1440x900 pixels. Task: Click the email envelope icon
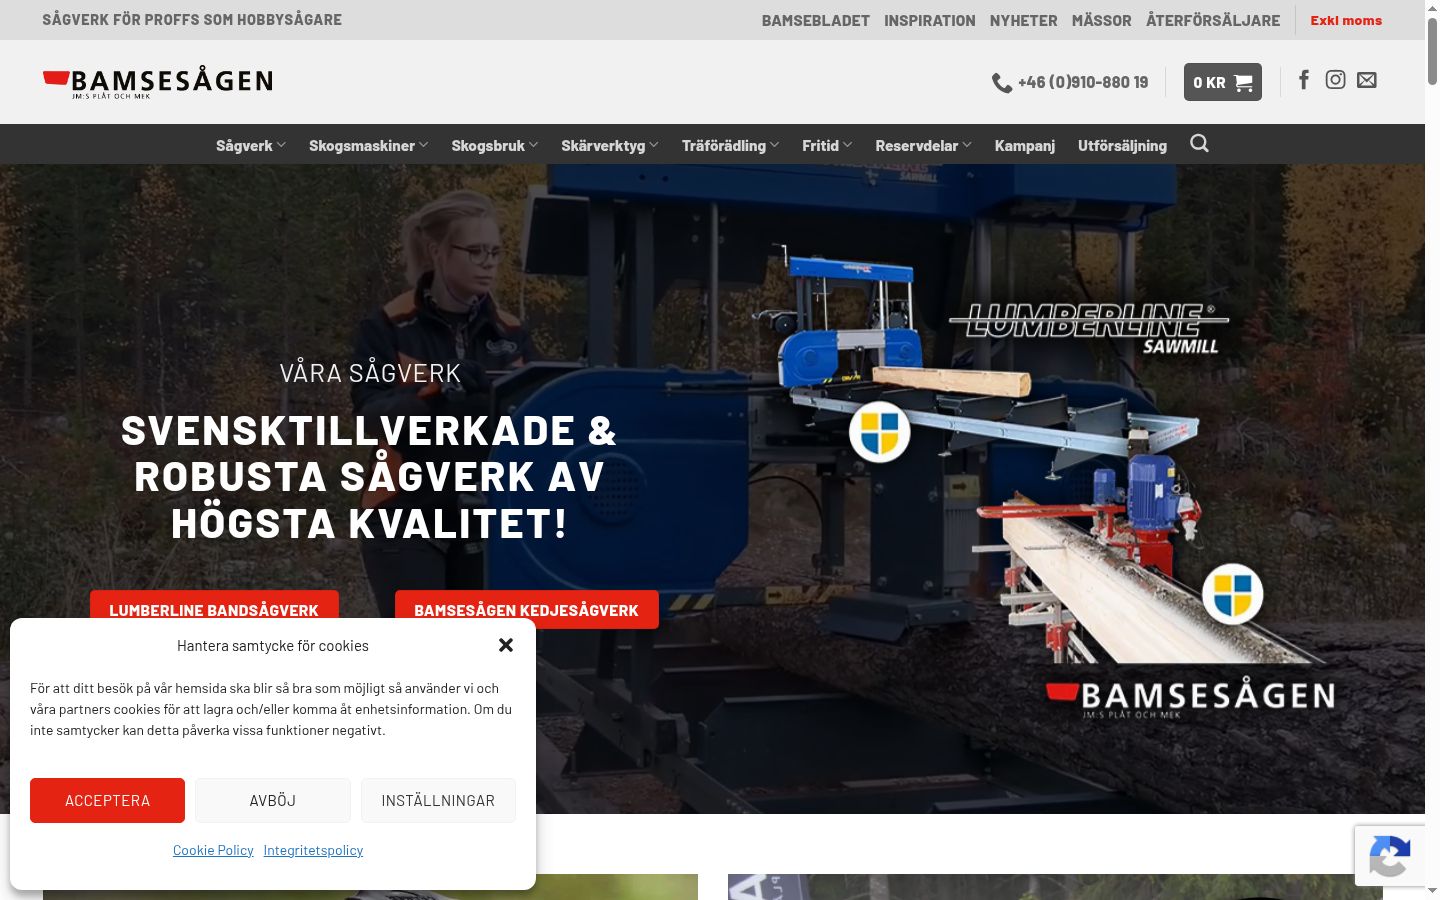pyautogui.click(x=1367, y=80)
